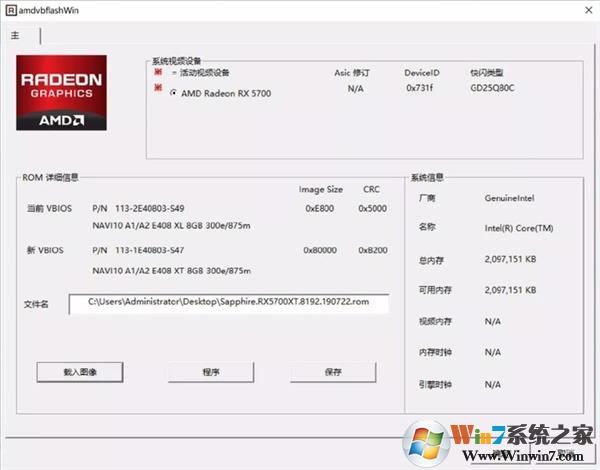Screen dimensions: 600x470
Task: Select the AMD Radeon RX 5700 radio button
Action: pyautogui.click(x=173, y=93)
